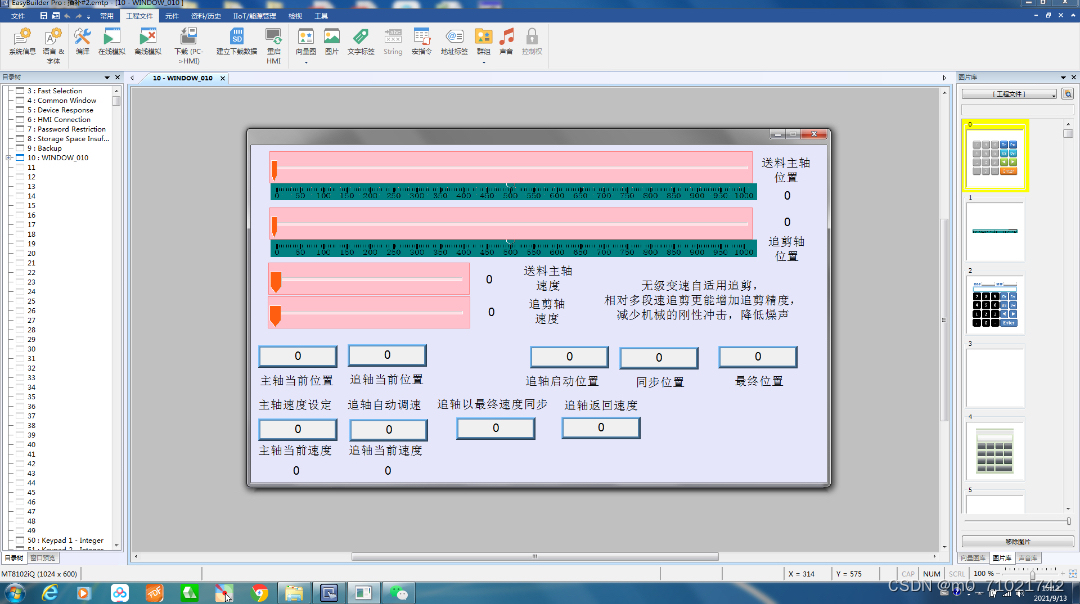Open WeChat from the taskbar
This screenshot has height=604, width=1080.
pos(399,592)
